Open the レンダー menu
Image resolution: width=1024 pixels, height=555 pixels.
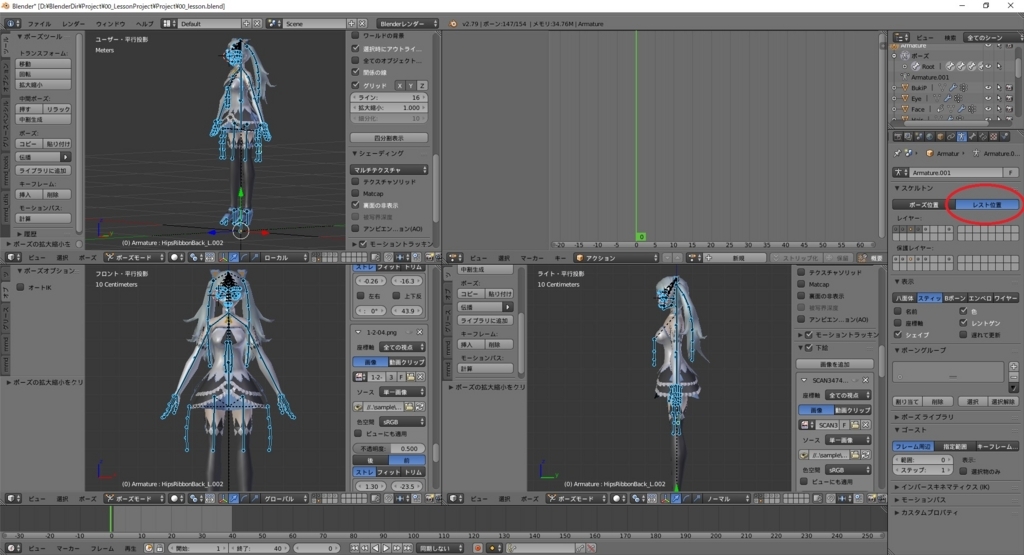pyautogui.click(x=73, y=24)
